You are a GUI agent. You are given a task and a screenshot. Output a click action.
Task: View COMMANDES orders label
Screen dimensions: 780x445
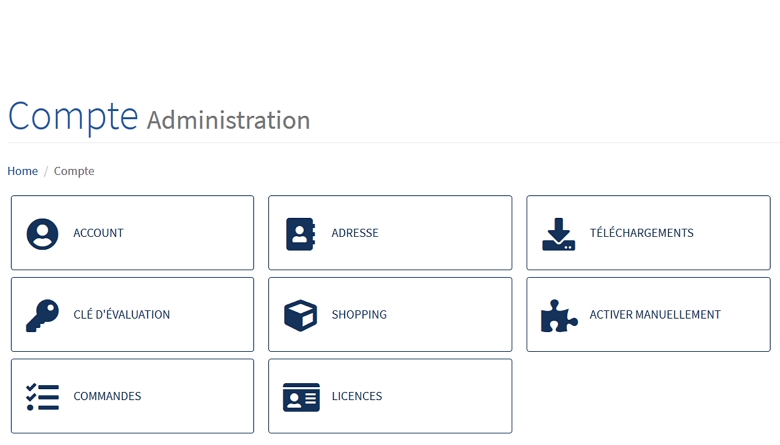[x=107, y=396]
